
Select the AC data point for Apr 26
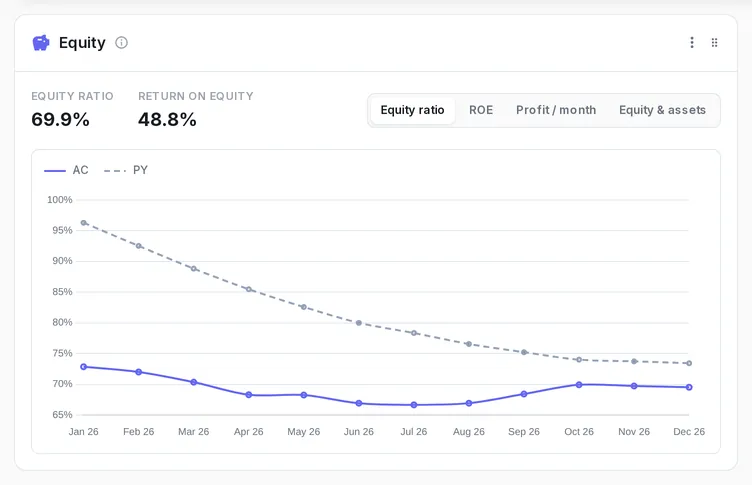pos(249,395)
